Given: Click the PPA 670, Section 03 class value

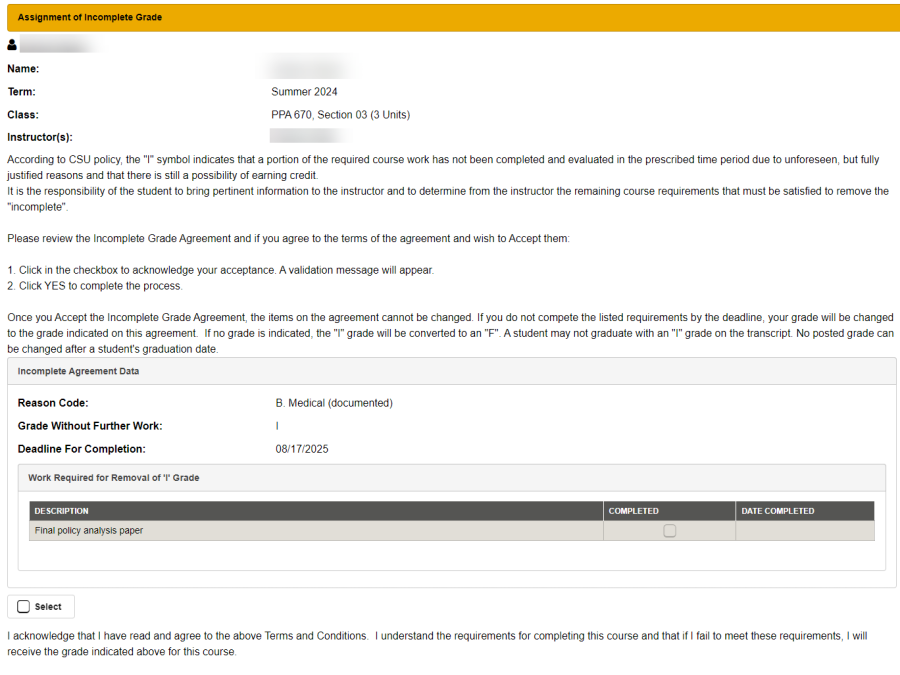Looking at the screenshot, I should (340, 115).
